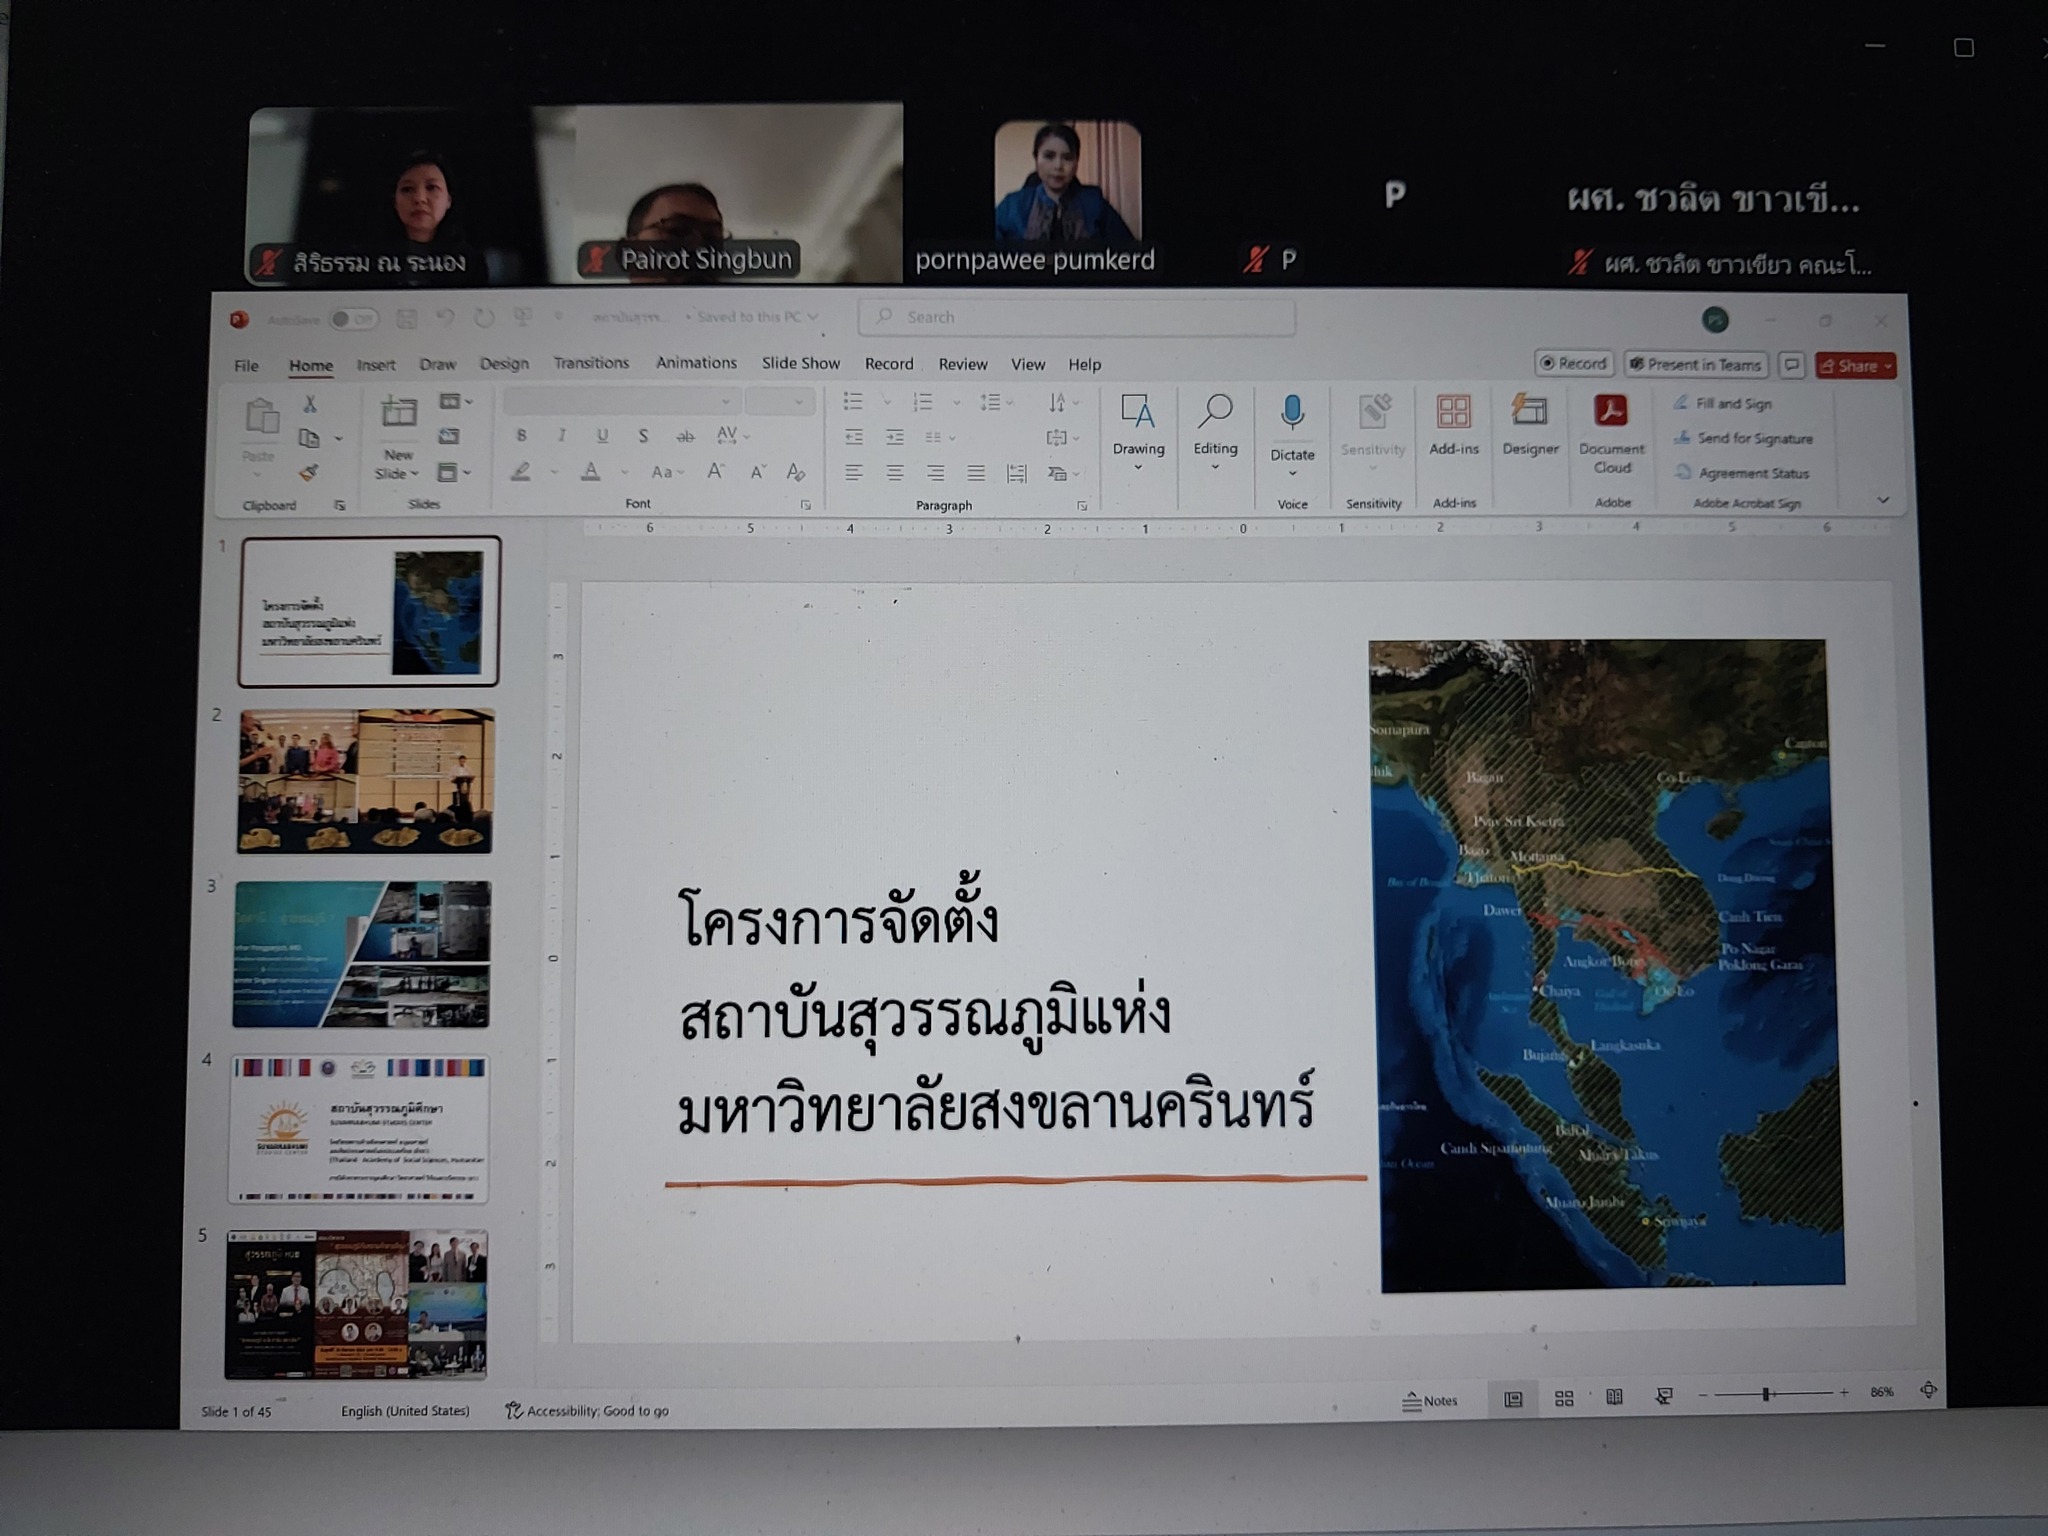Switch to Slide Sorter view icon
The image size is (2048, 1536).
pyautogui.click(x=1564, y=1399)
